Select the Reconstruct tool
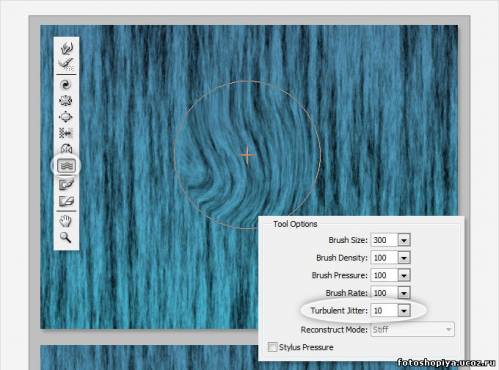 (x=67, y=64)
